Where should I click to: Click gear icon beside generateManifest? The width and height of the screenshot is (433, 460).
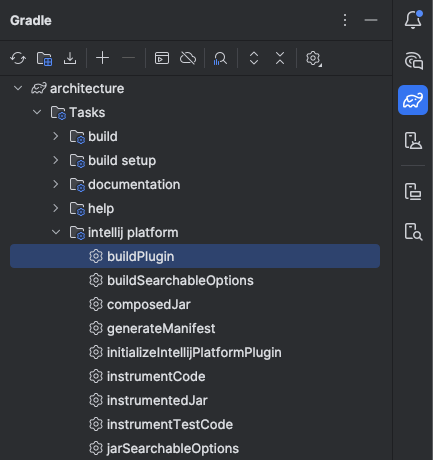pos(96,328)
